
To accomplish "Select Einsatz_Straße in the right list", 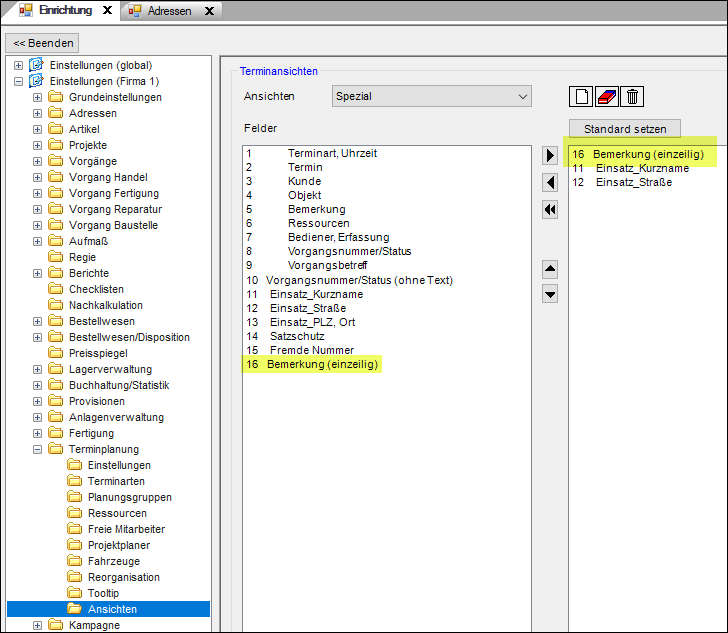I will pyautogui.click(x=633, y=182).
